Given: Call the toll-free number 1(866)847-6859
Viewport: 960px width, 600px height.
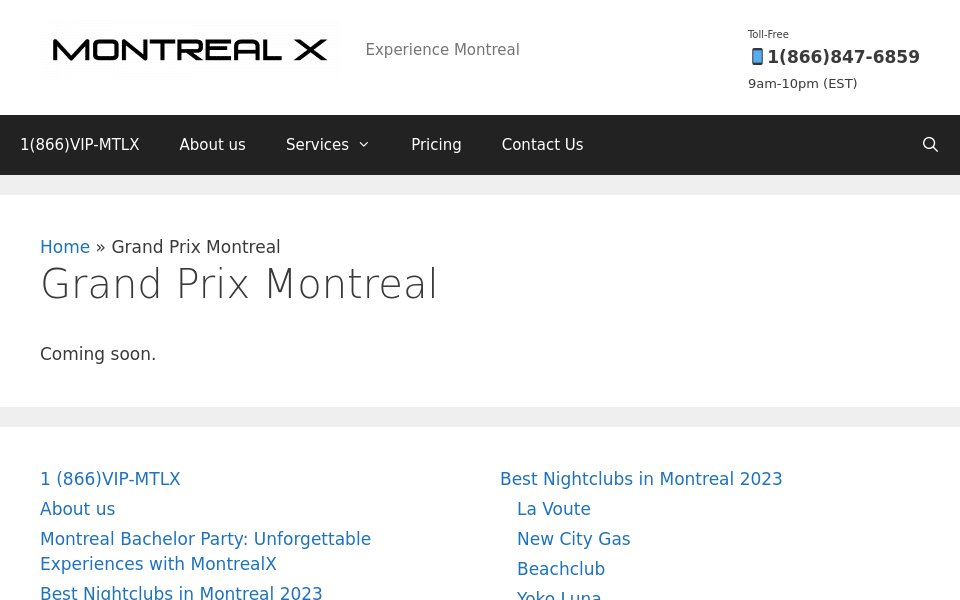Looking at the screenshot, I should tap(843, 57).
